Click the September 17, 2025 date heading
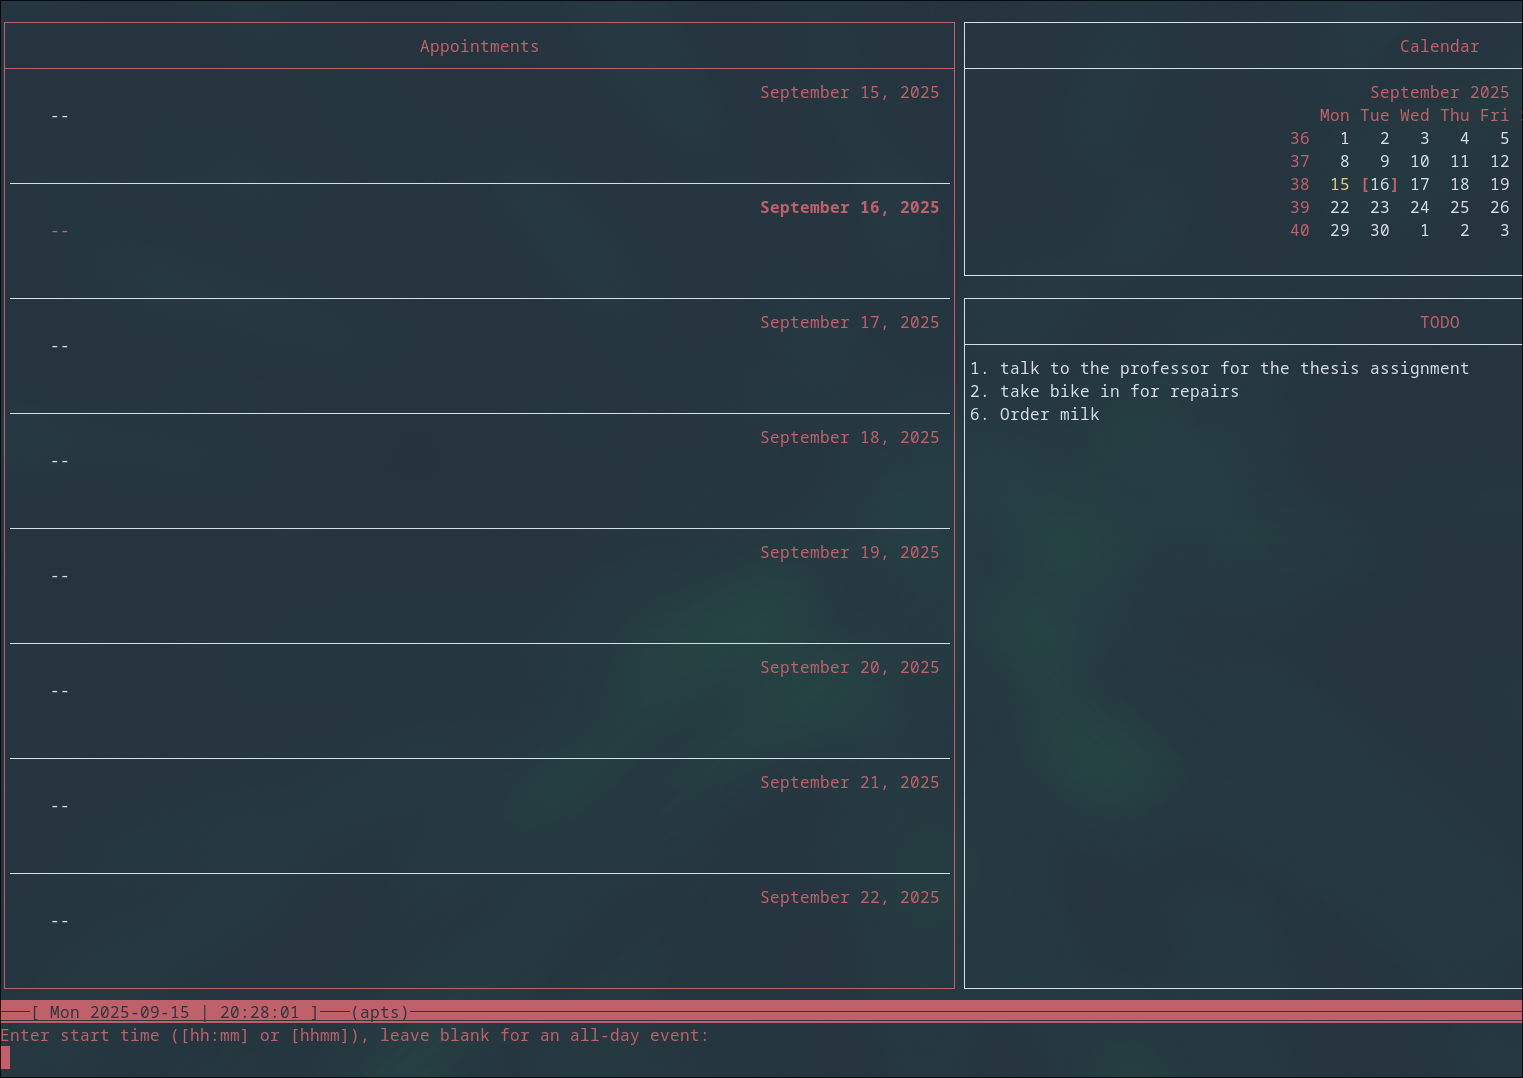Image resolution: width=1523 pixels, height=1078 pixels. tap(849, 322)
